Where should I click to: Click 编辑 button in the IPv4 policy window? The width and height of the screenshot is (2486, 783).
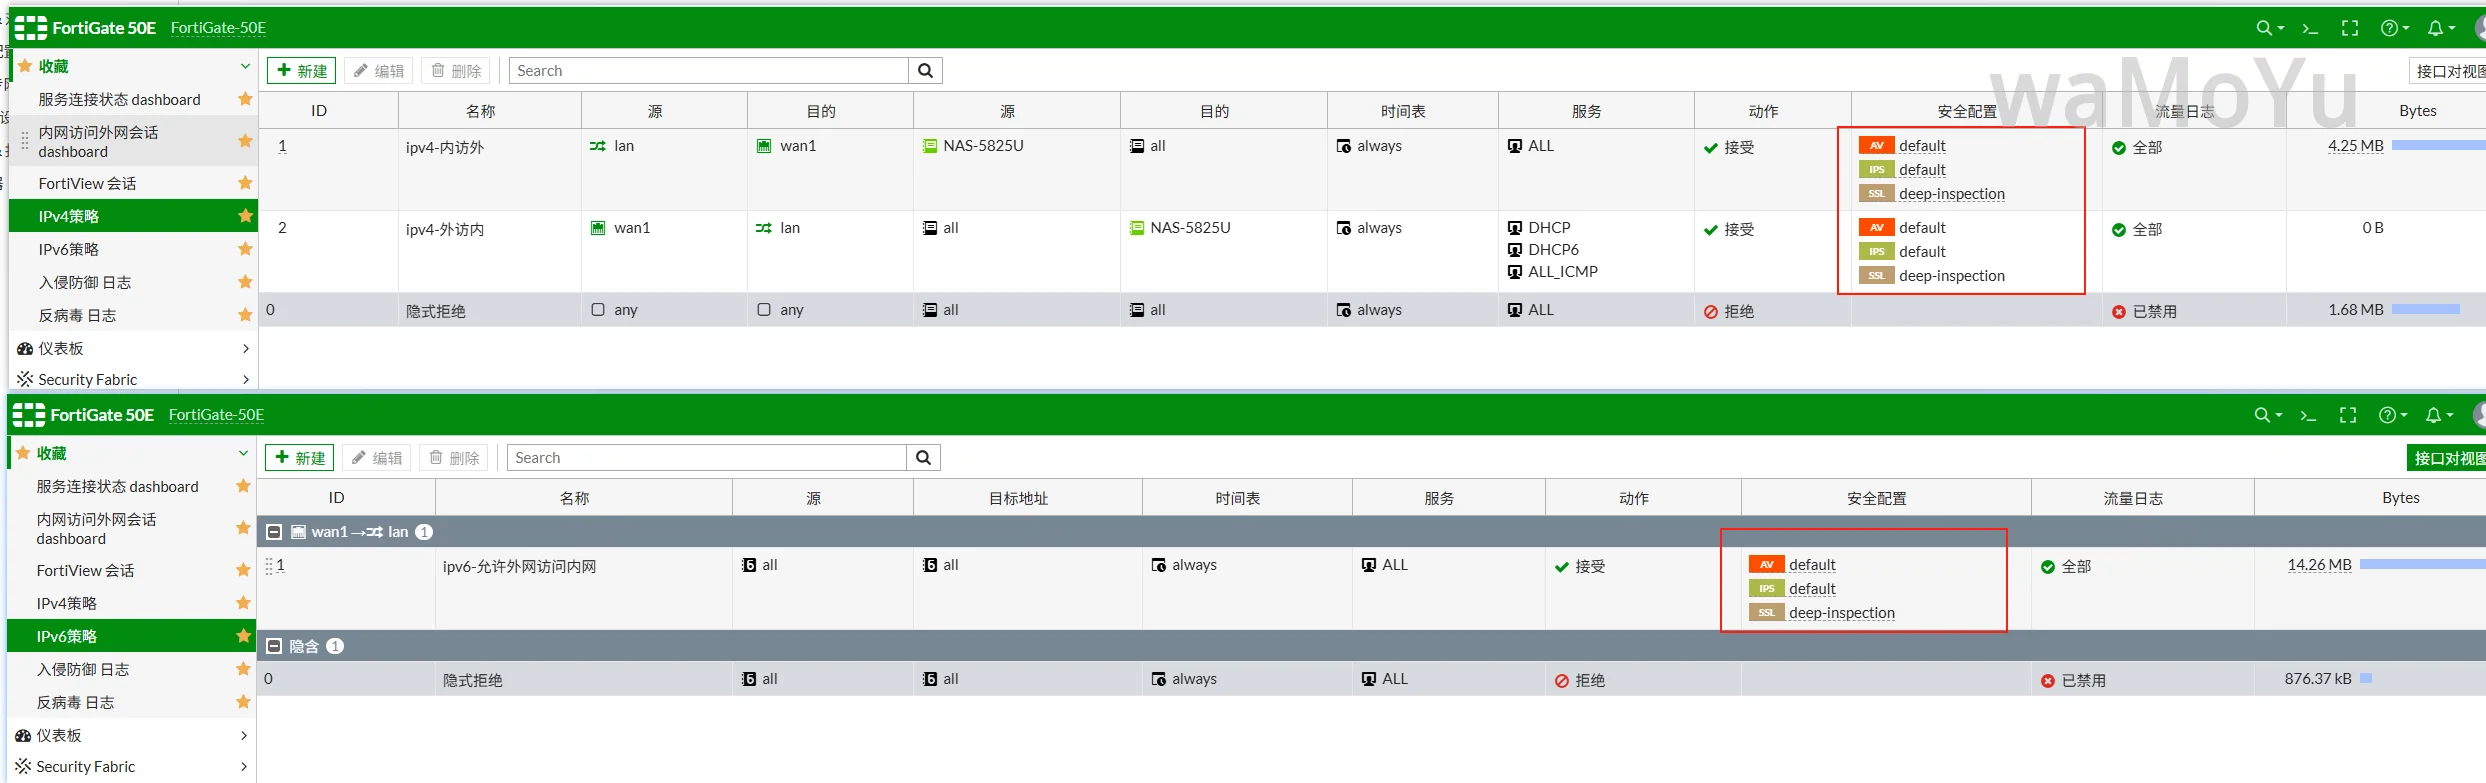(379, 71)
